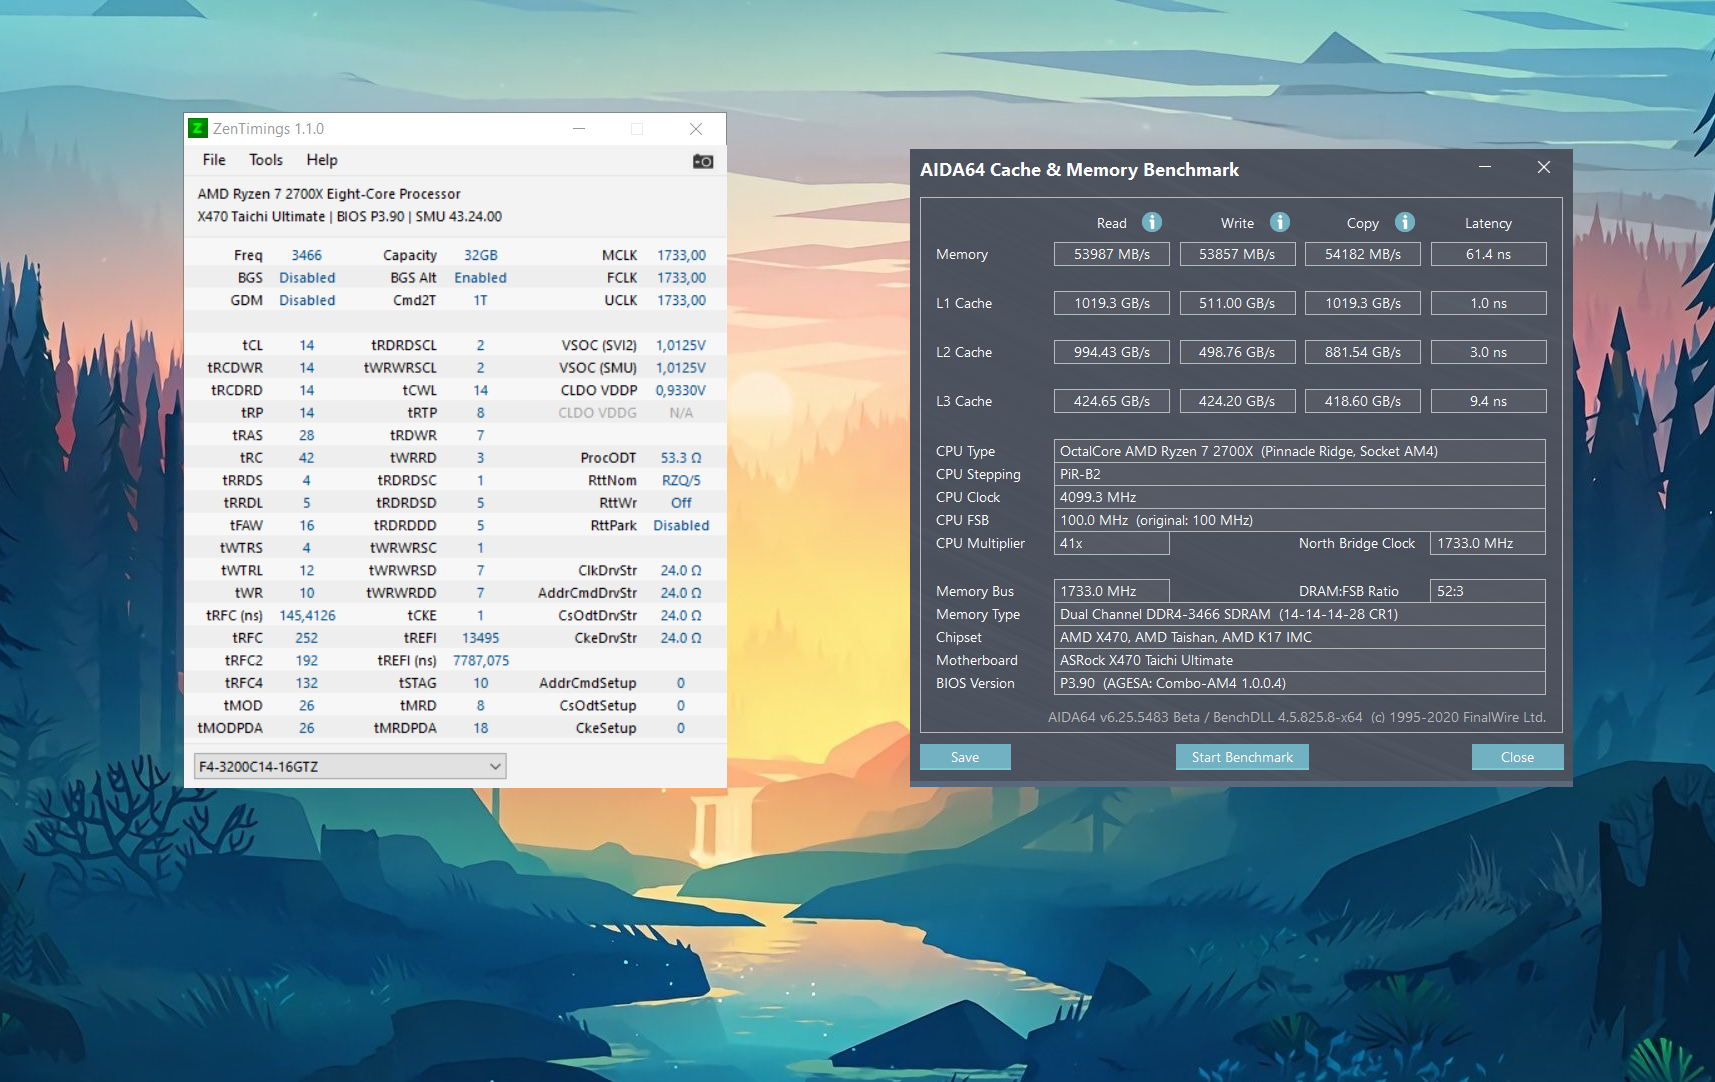Select the L1 Cache Write value 511.00 GB/s

tap(1237, 303)
